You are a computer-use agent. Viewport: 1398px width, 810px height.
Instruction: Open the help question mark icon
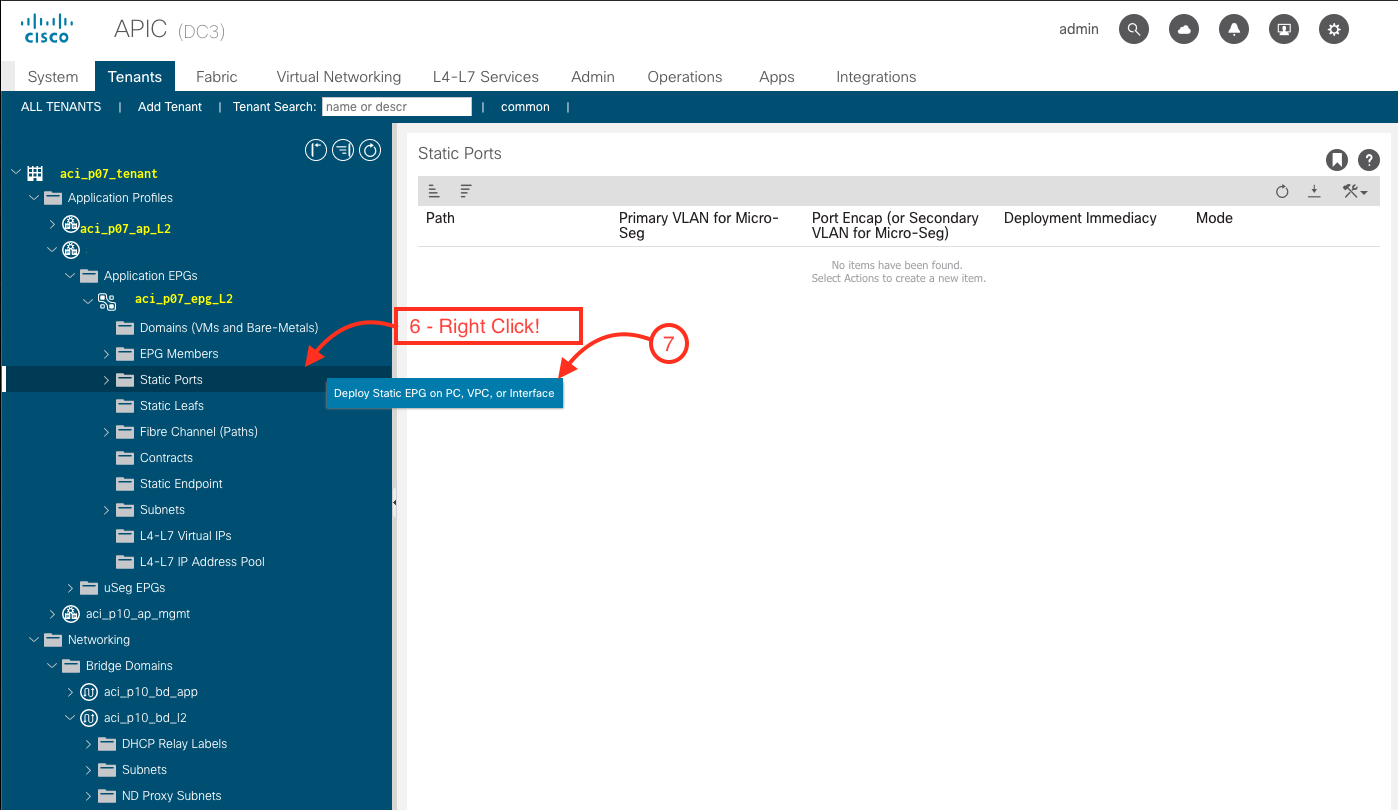[1368, 160]
